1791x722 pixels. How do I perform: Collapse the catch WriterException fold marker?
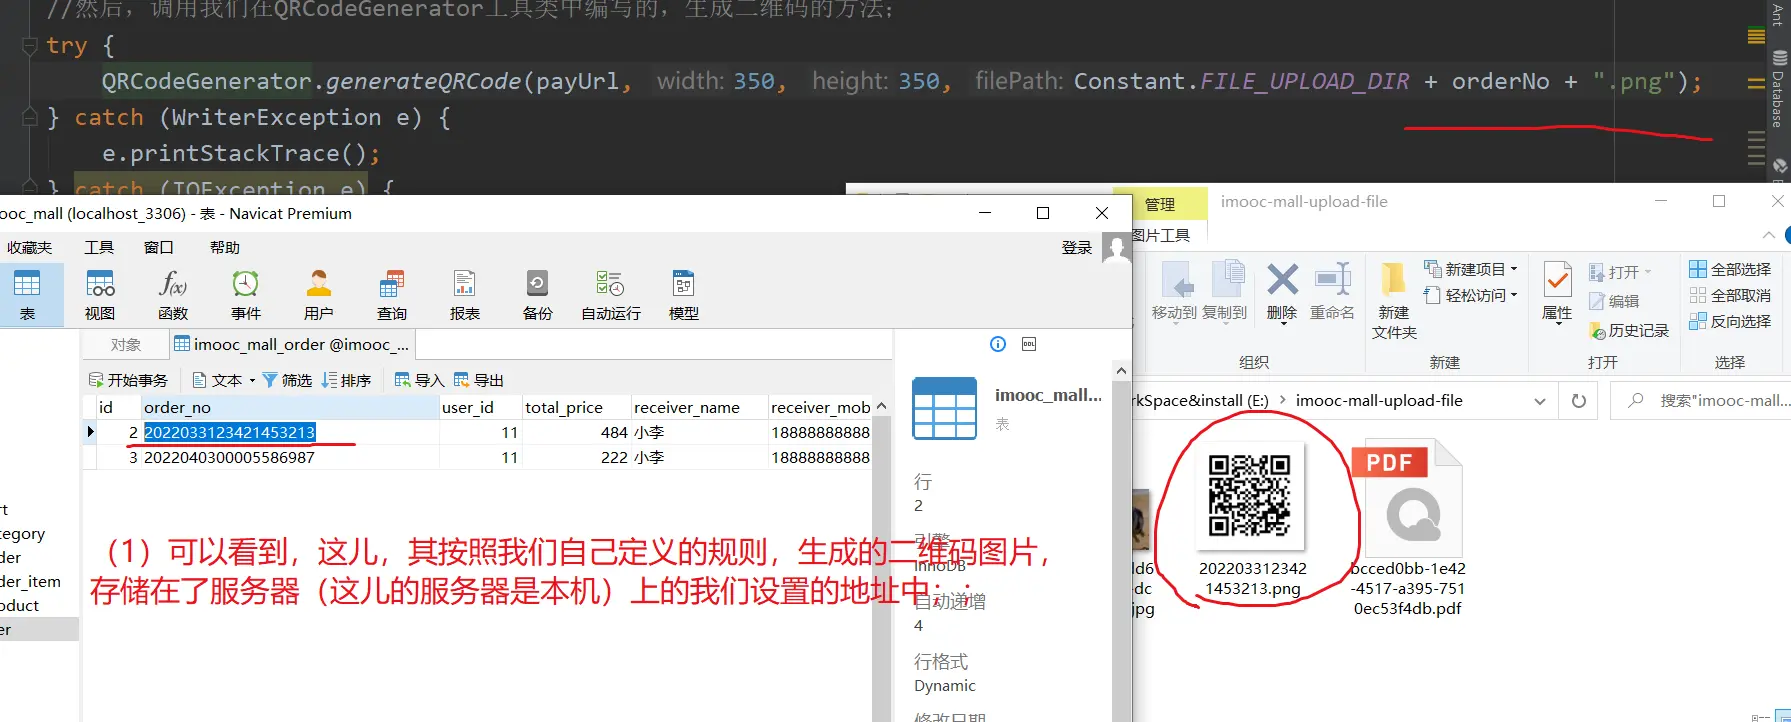click(30, 117)
